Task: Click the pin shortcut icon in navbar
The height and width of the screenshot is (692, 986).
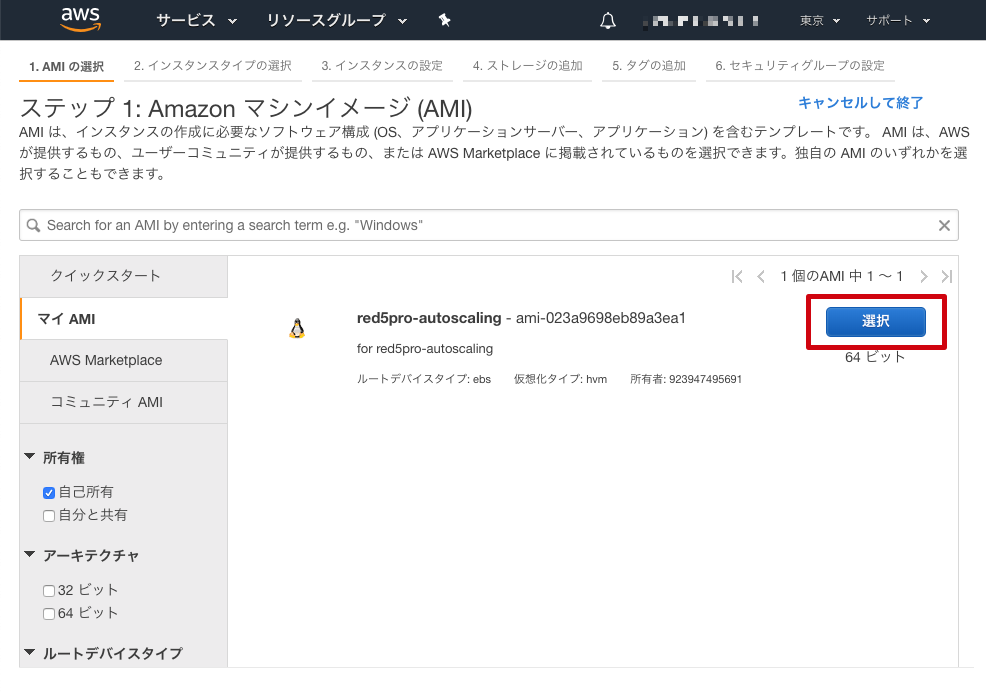Action: [445, 21]
